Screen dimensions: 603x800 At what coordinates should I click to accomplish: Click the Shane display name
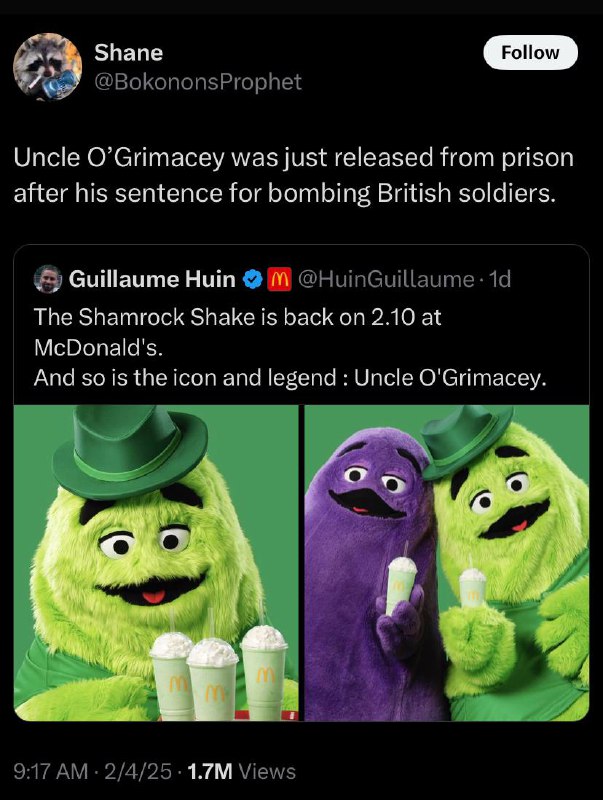tap(129, 53)
